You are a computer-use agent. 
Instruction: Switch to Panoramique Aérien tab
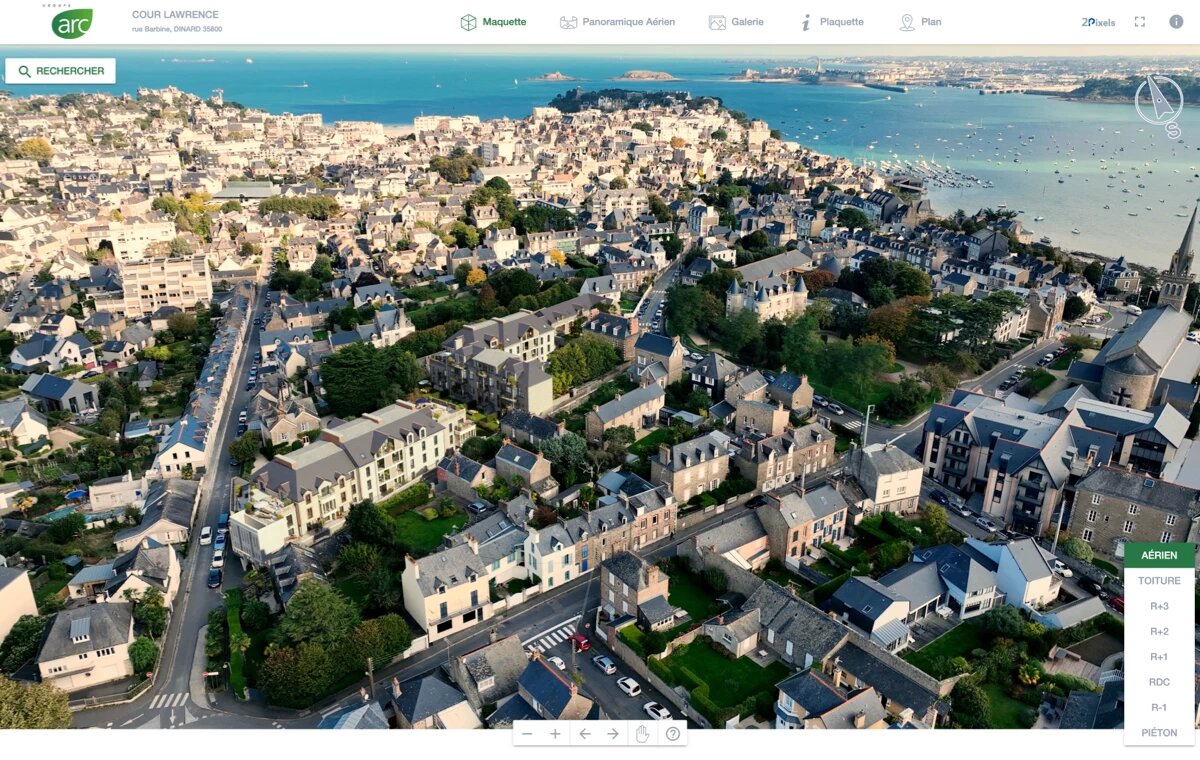click(617, 22)
